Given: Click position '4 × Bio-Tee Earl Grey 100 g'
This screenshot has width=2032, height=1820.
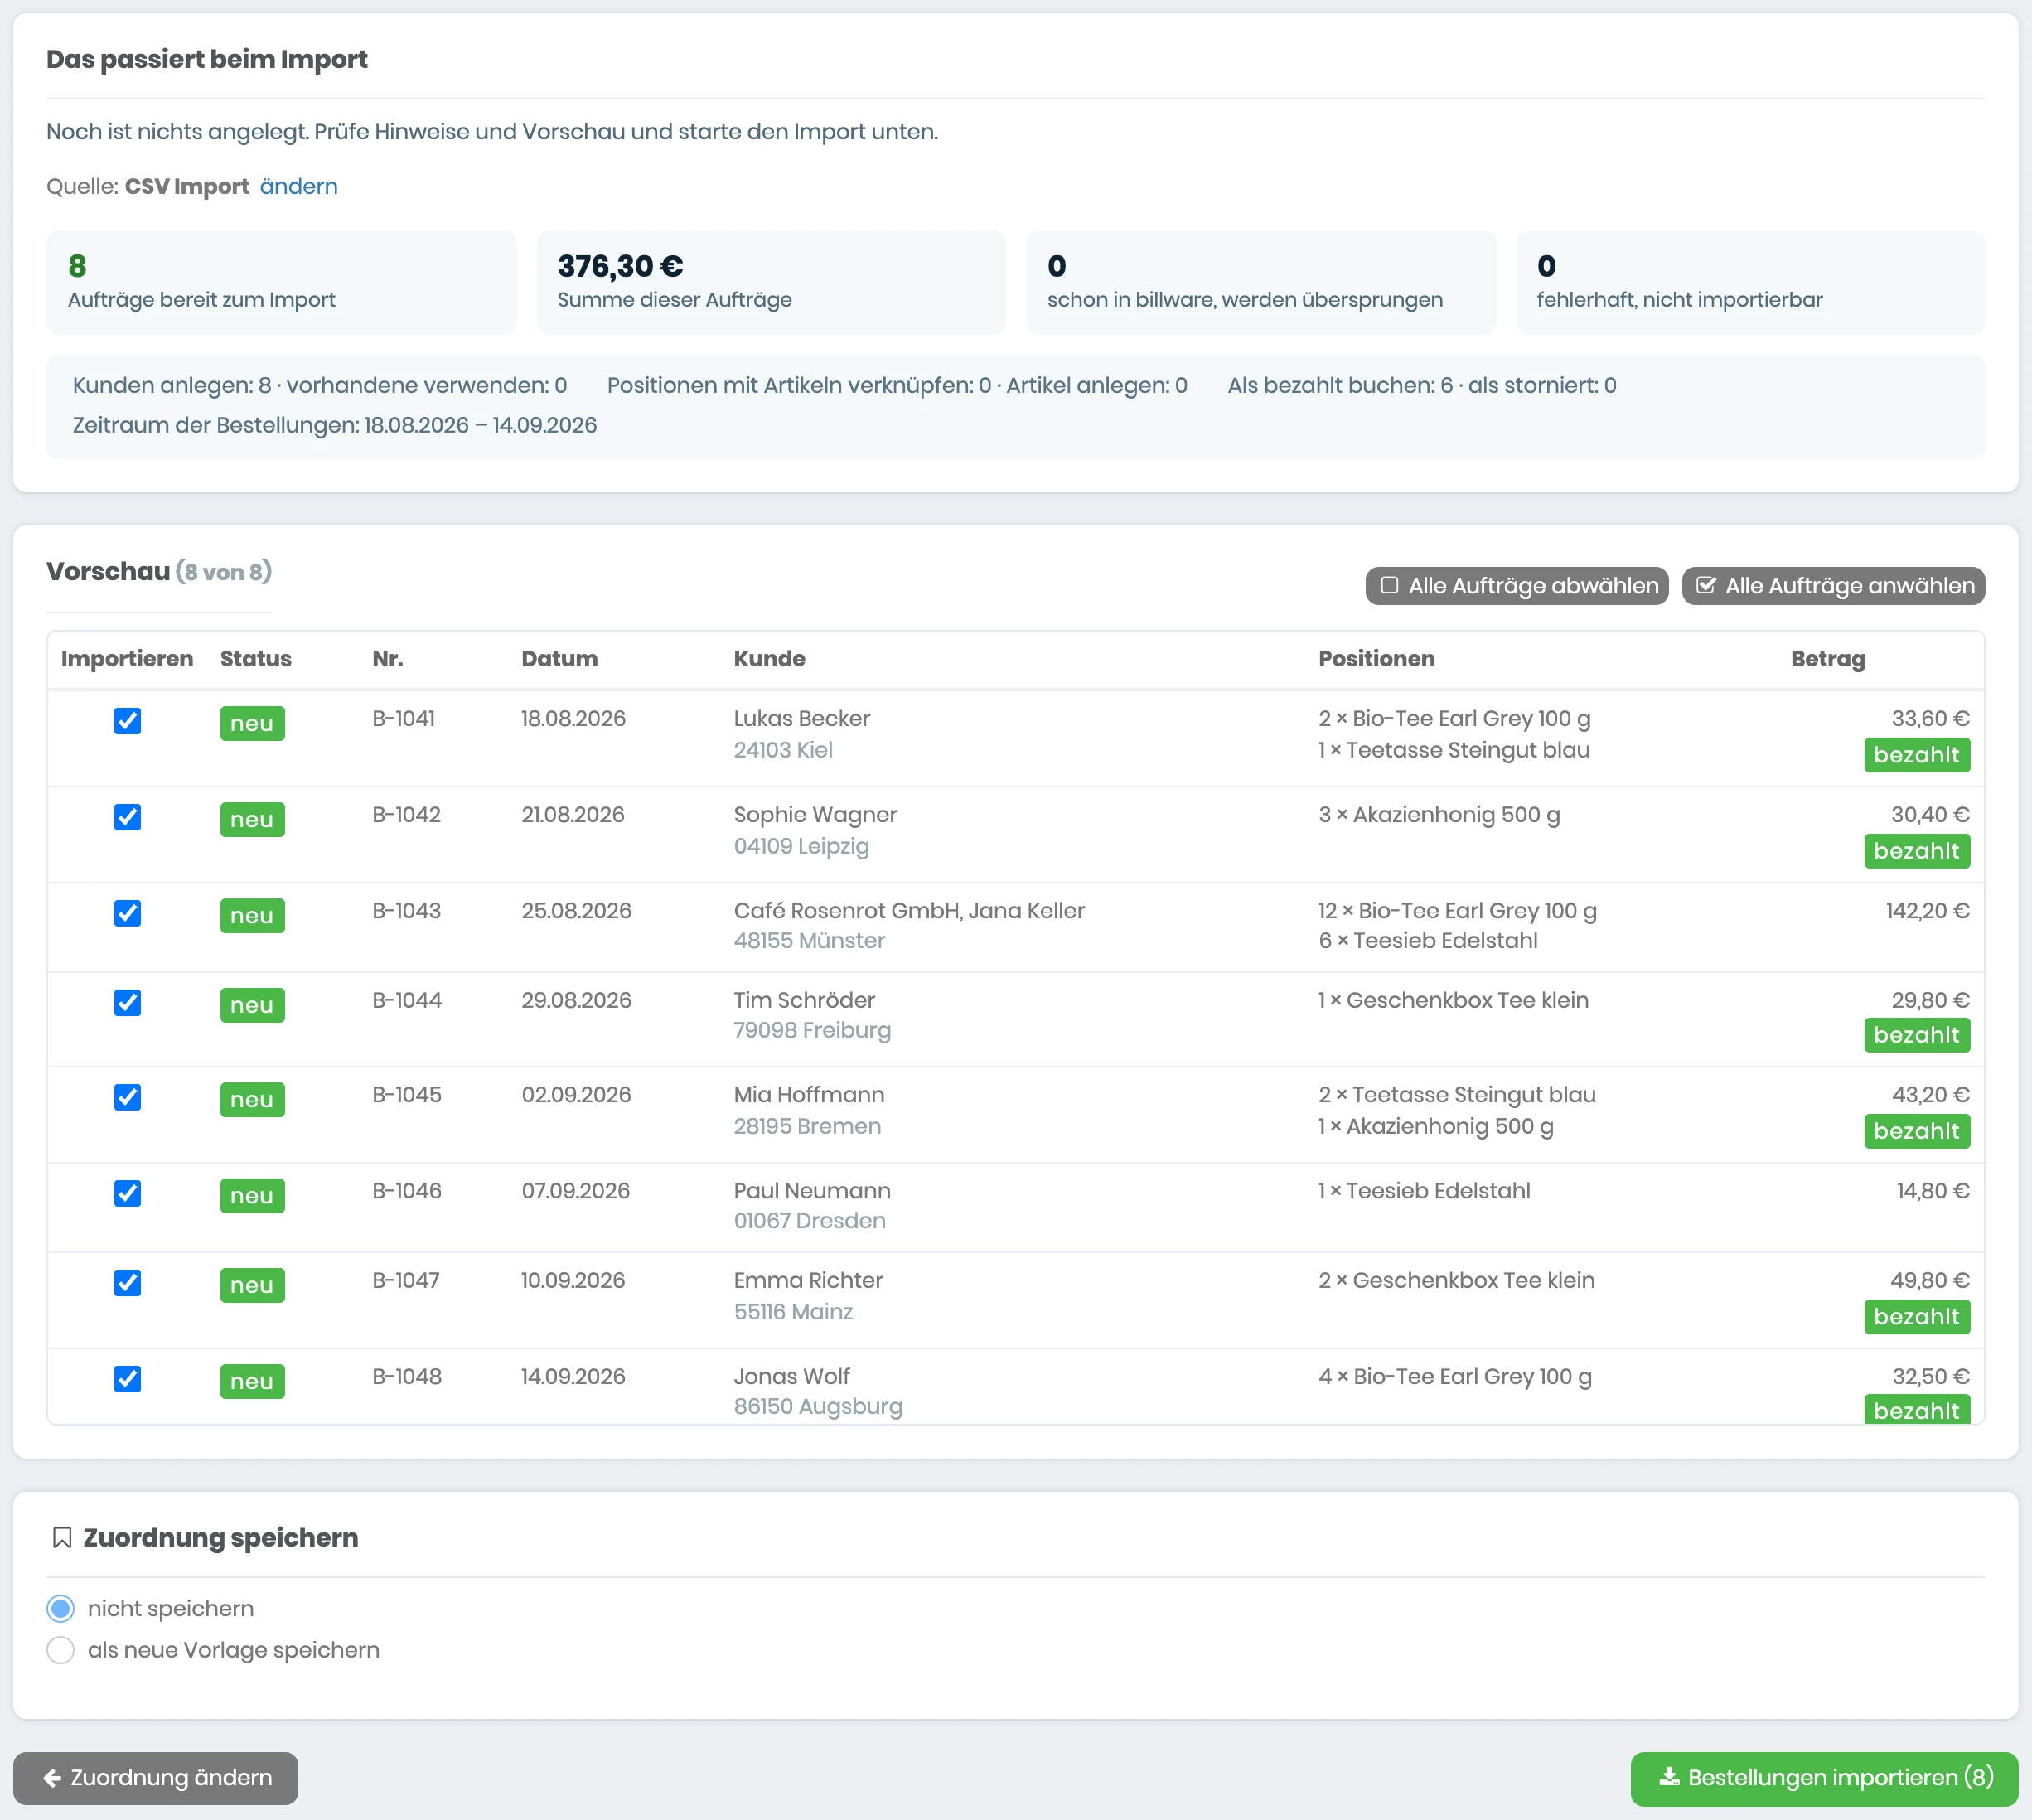Looking at the screenshot, I should tap(1455, 1377).
